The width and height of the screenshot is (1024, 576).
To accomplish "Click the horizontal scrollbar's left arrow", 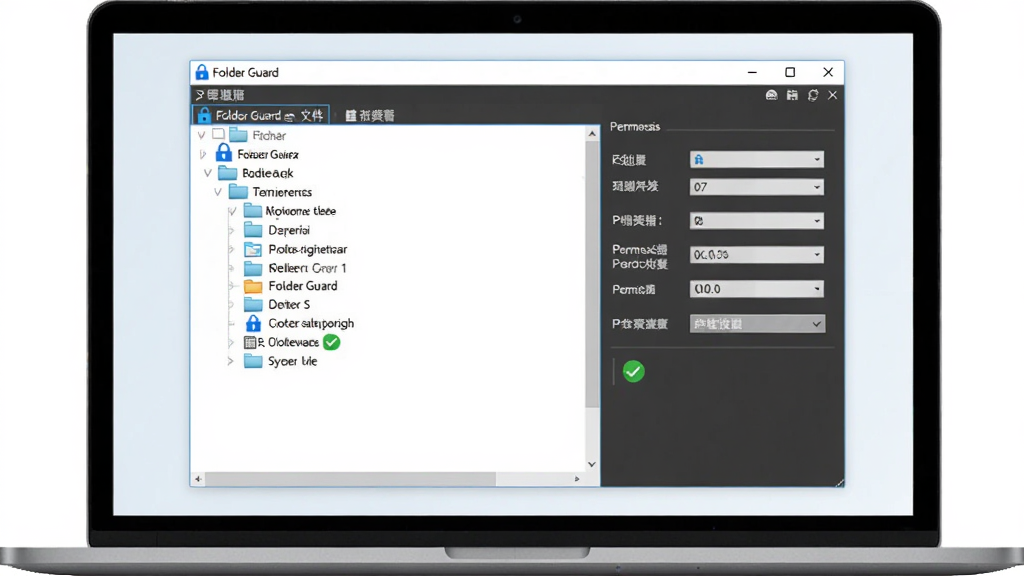I will click(x=198, y=479).
